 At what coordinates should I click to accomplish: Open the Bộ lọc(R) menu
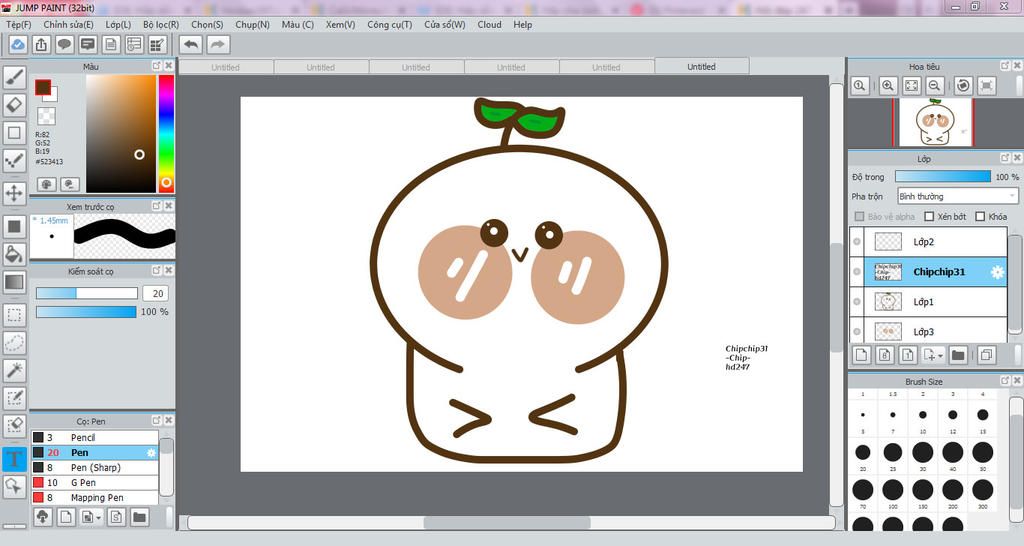tap(161, 24)
